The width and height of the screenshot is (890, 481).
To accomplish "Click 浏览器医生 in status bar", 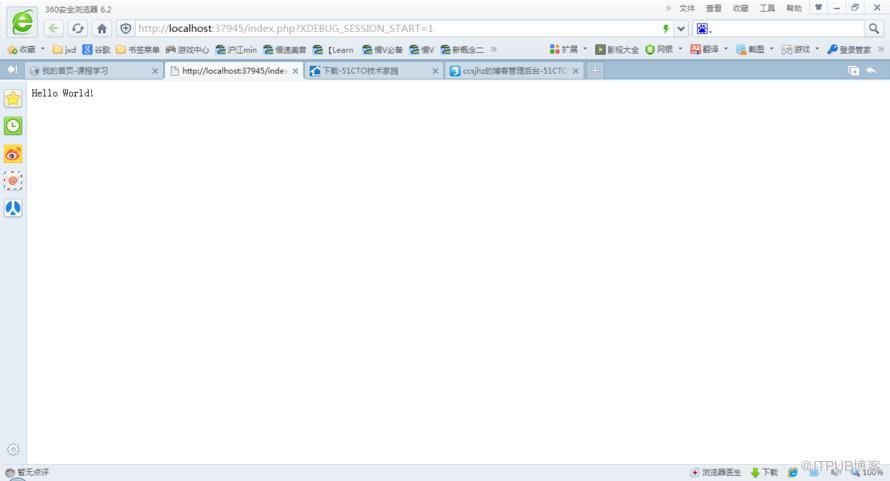I will click(x=716, y=472).
